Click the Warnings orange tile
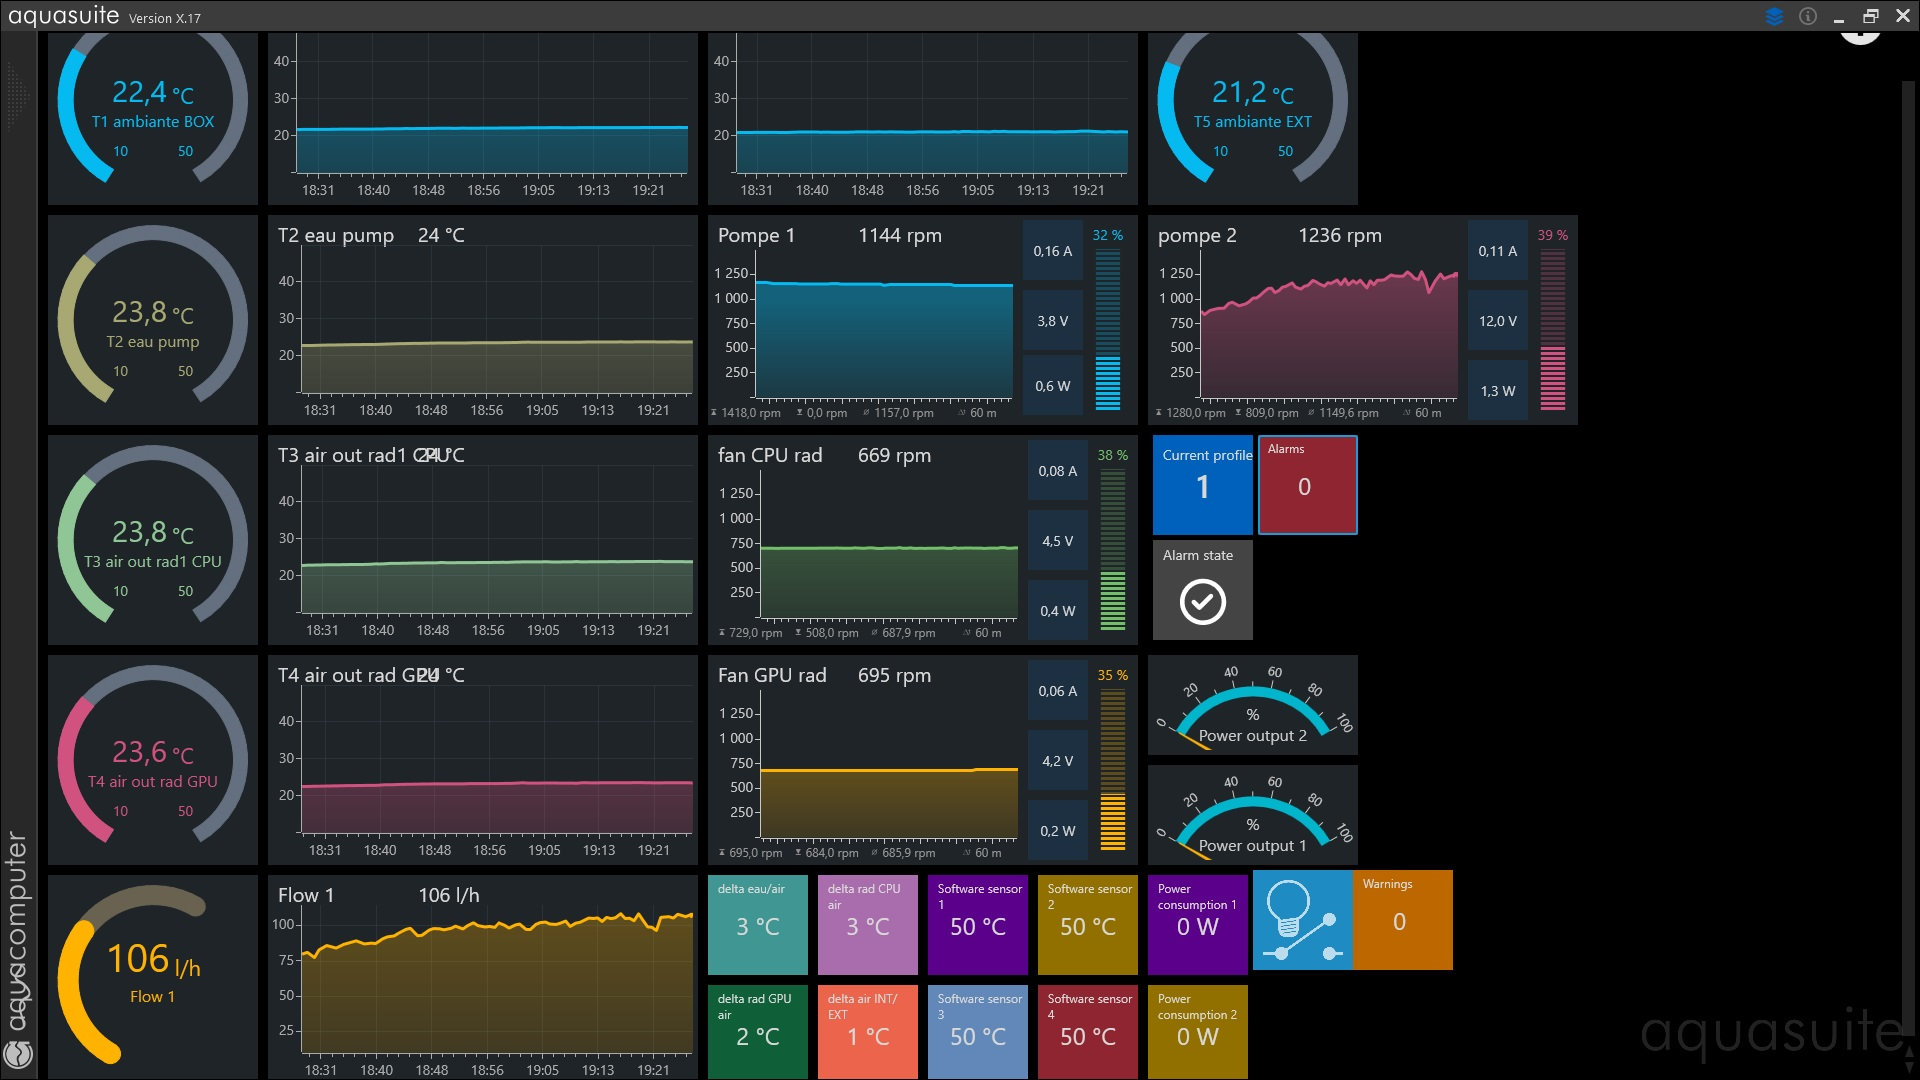This screenshot has height=1080, width=1920. [x=1402, y=921]
